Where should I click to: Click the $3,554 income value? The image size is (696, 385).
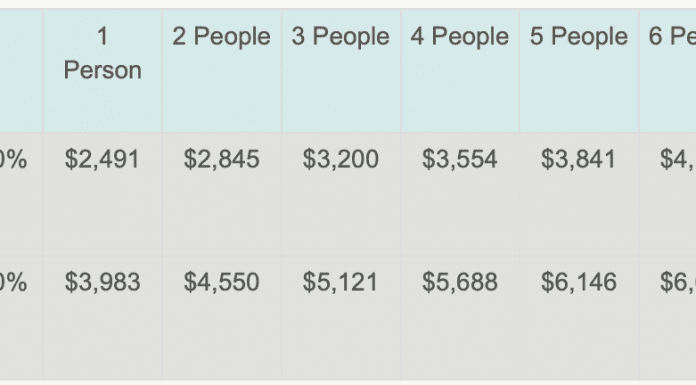(x=459, y=159)
